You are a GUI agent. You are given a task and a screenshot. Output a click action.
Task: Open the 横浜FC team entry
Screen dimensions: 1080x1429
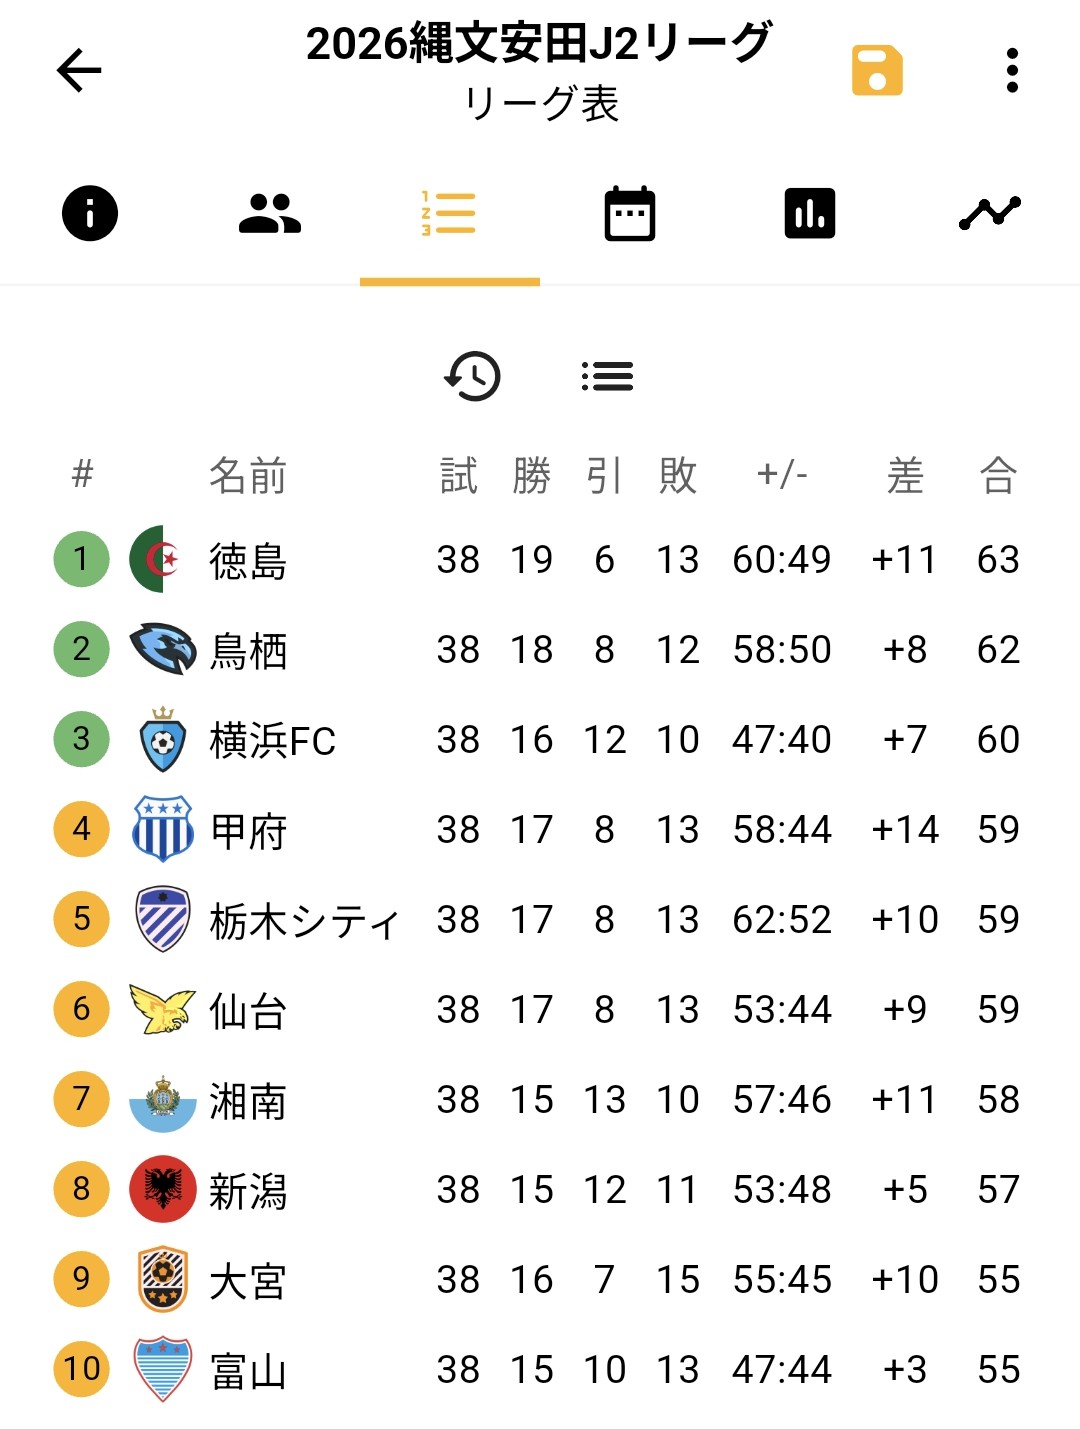click(272, 740)
